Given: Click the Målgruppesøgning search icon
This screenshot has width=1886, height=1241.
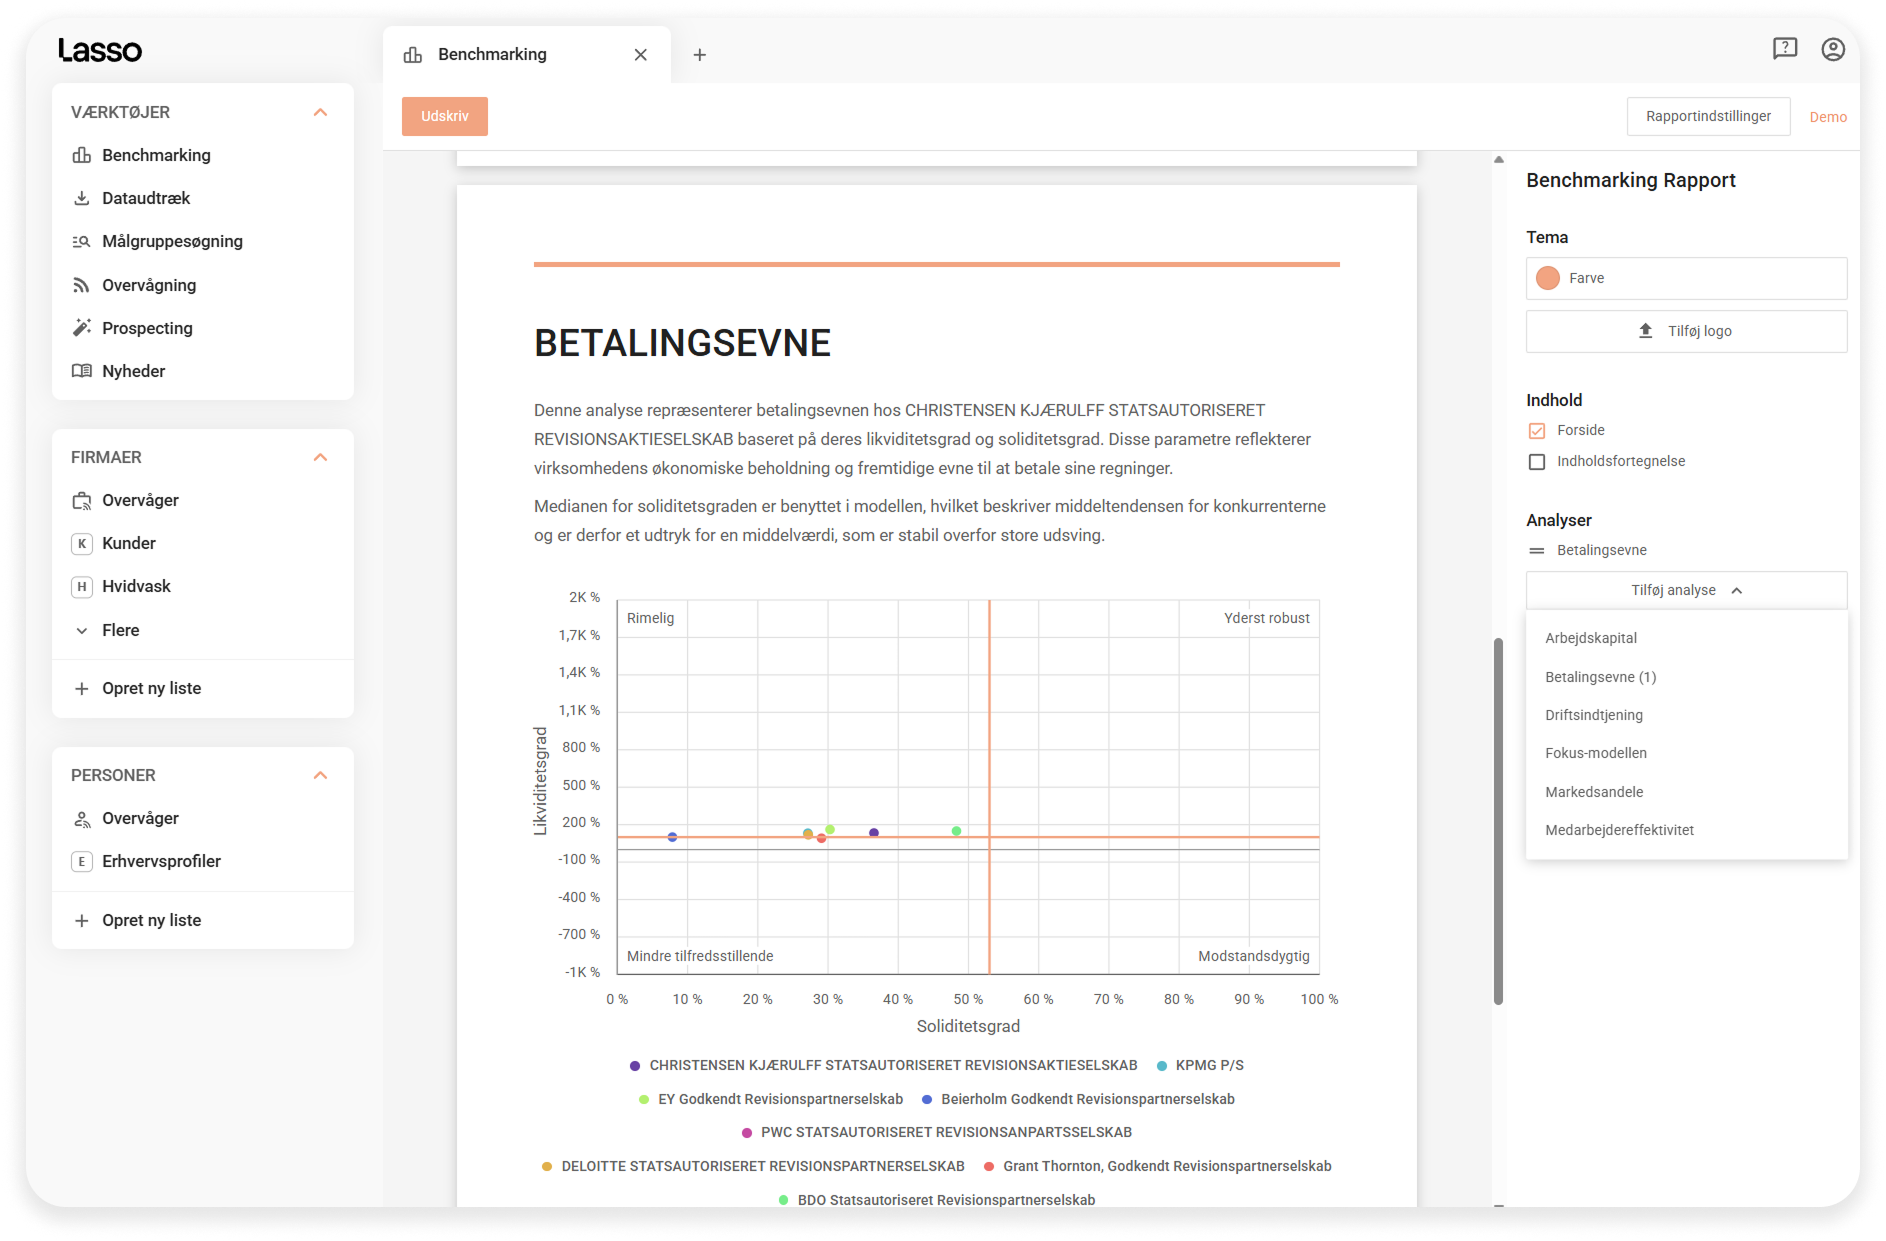Looking at the screenshot, I should click(82, 241).
